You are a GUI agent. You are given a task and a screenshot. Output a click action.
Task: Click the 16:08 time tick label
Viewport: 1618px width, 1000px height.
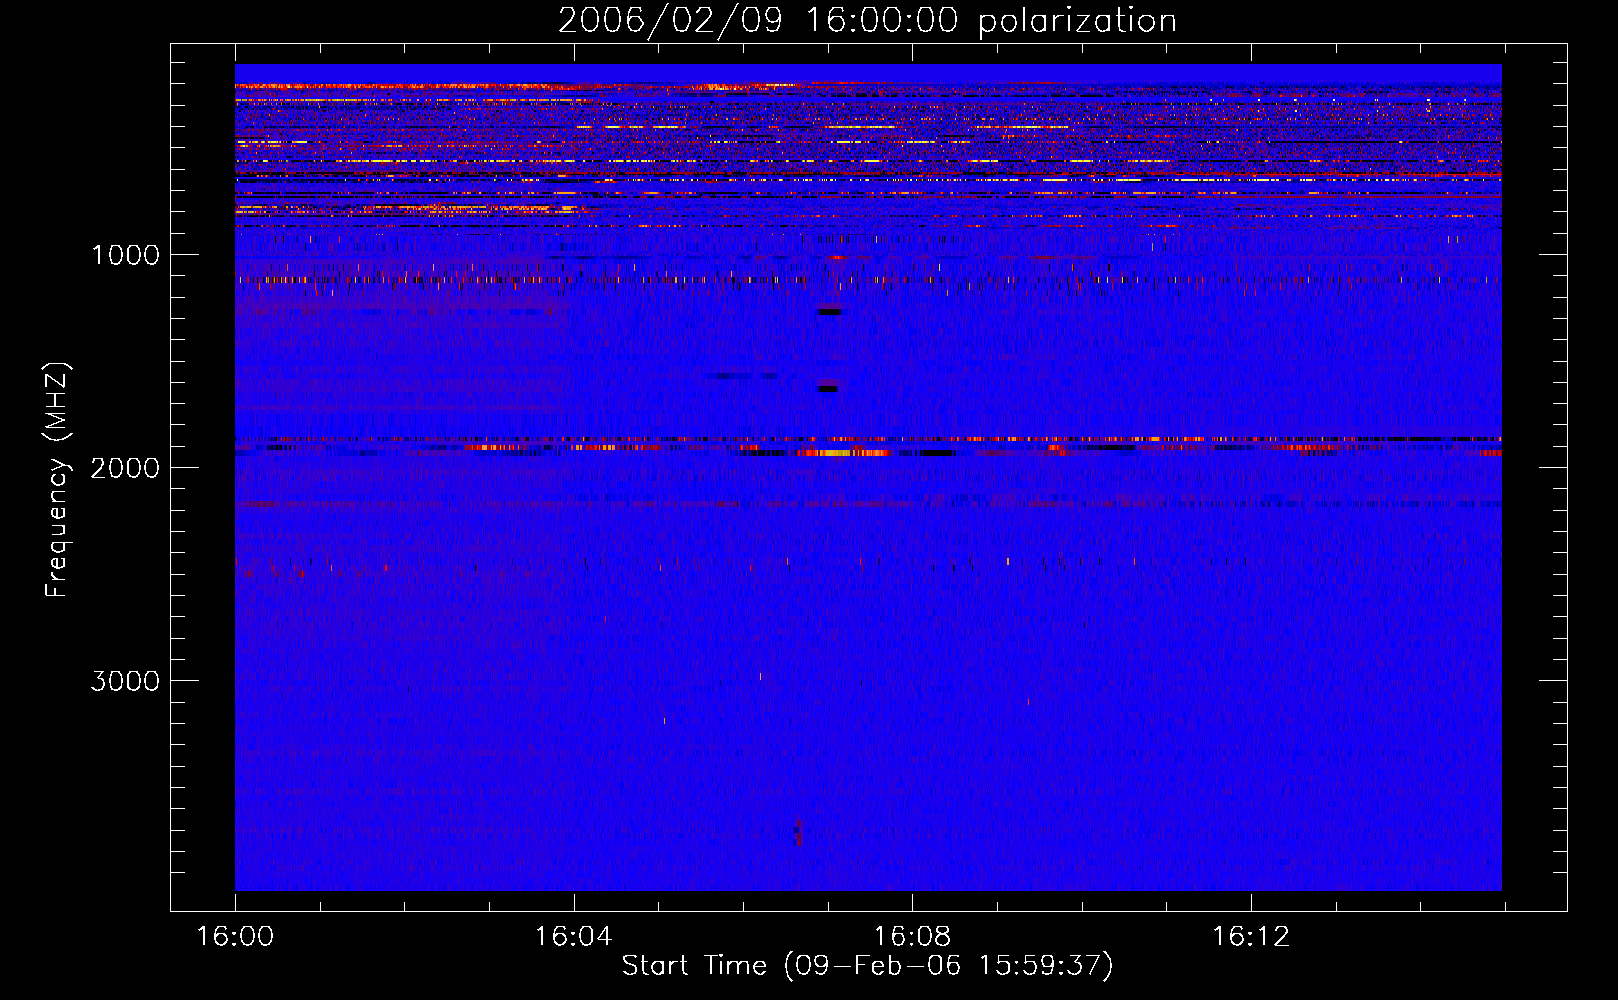(x=912, y=937)
